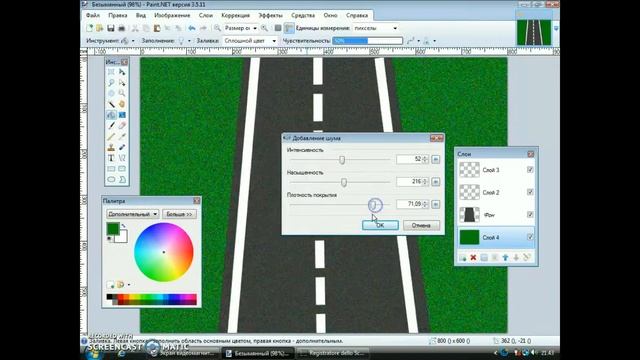Open the Эффекты menu
Image resolution: width=640 pixels, height=360 pixels.
point(270,15)
